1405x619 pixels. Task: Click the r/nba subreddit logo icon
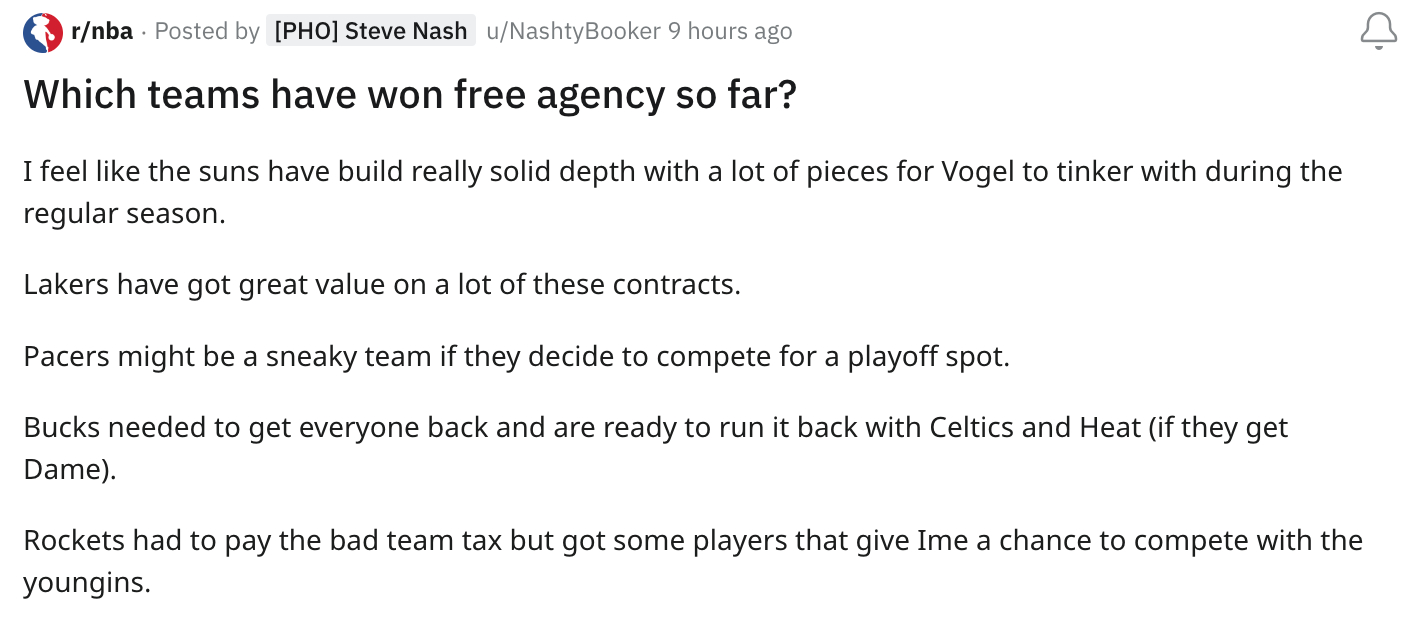(43, 32)
